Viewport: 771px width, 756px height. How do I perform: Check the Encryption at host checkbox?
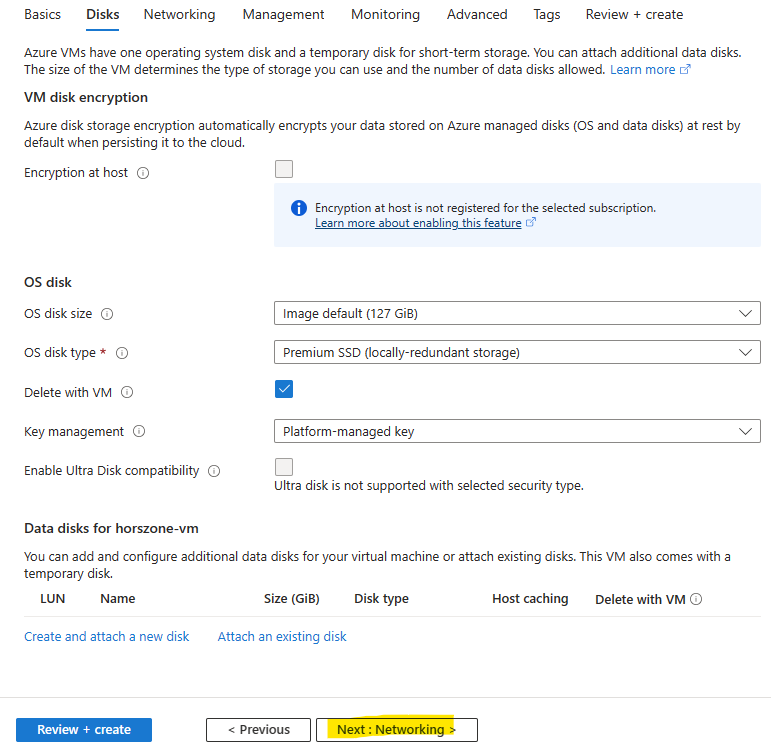(284, 169)
